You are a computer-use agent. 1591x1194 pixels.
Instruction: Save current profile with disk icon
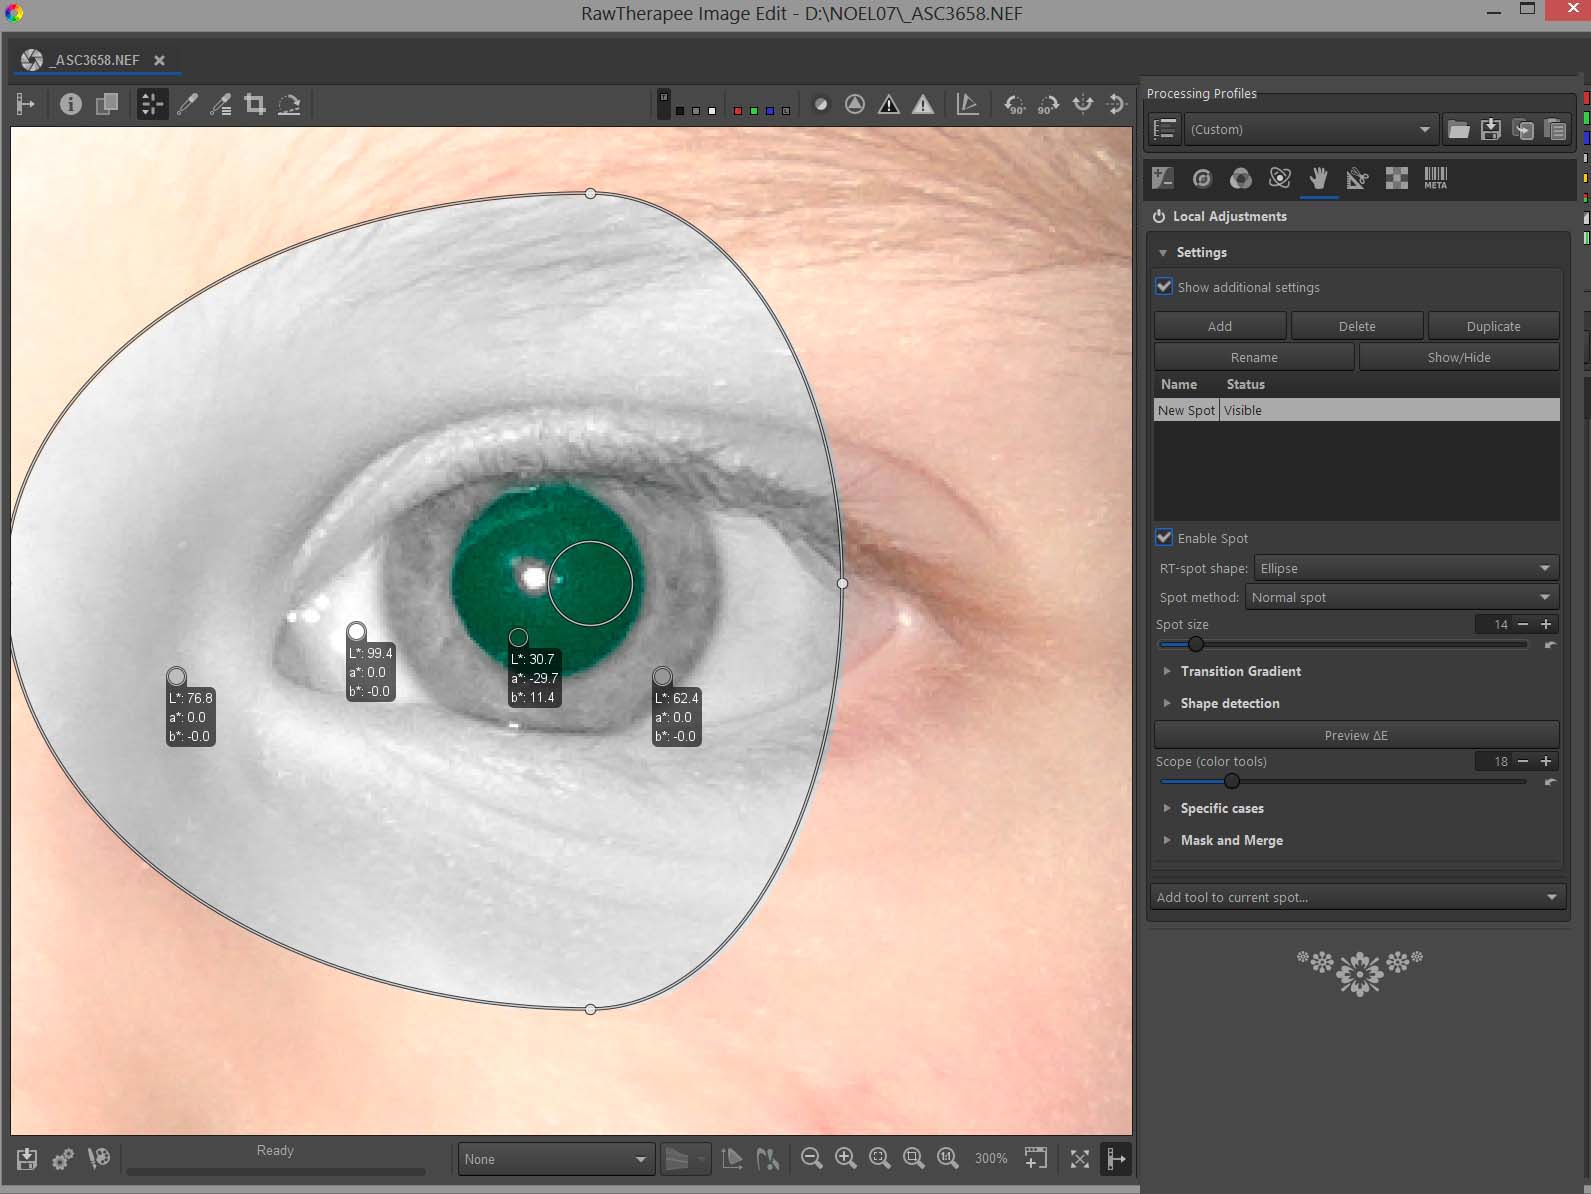point(1491,129)
